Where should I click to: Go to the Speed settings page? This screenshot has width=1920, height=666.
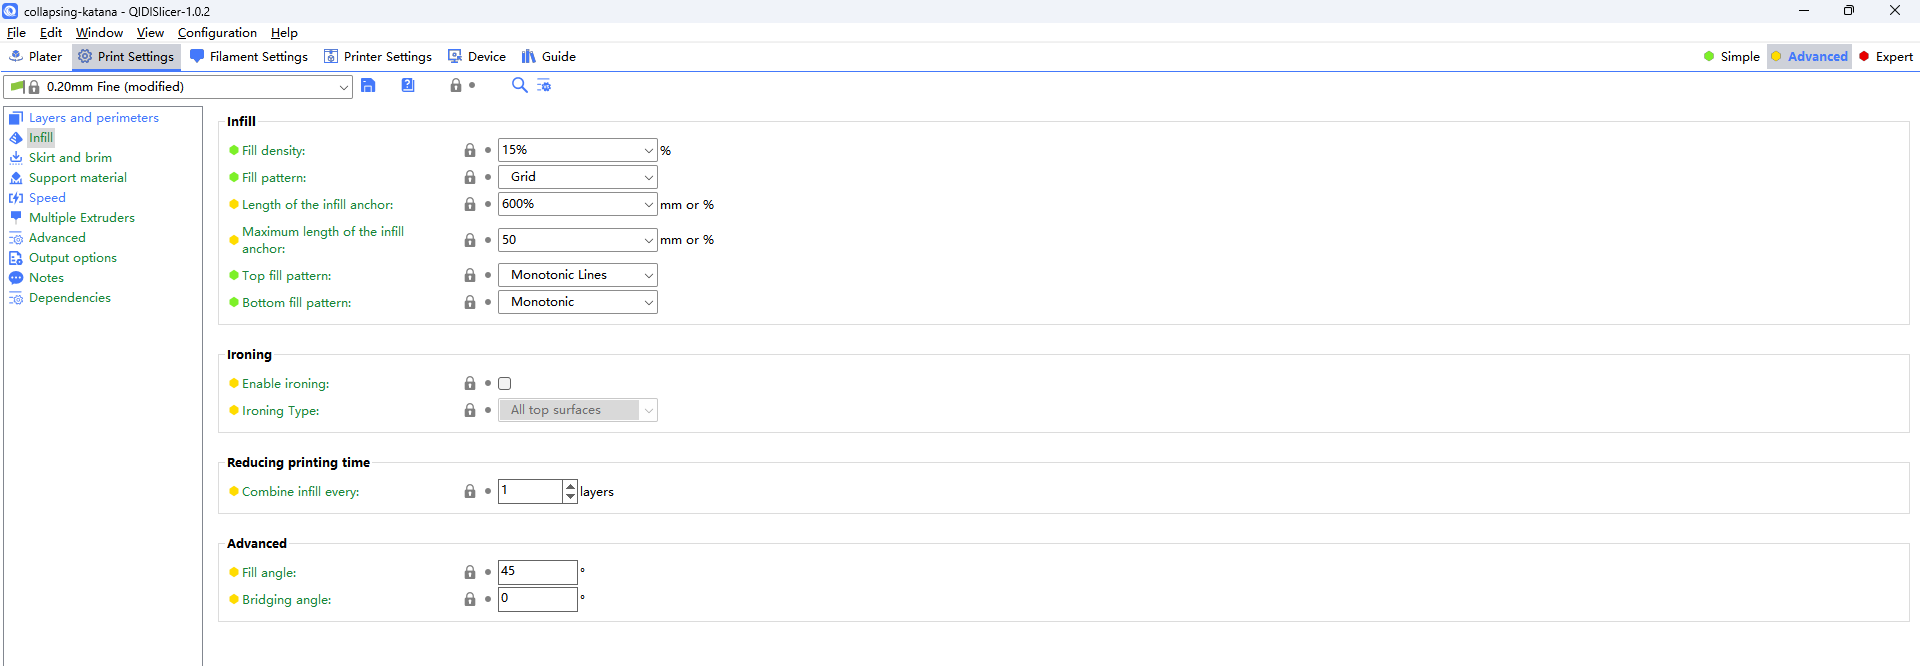coord(47,198)
